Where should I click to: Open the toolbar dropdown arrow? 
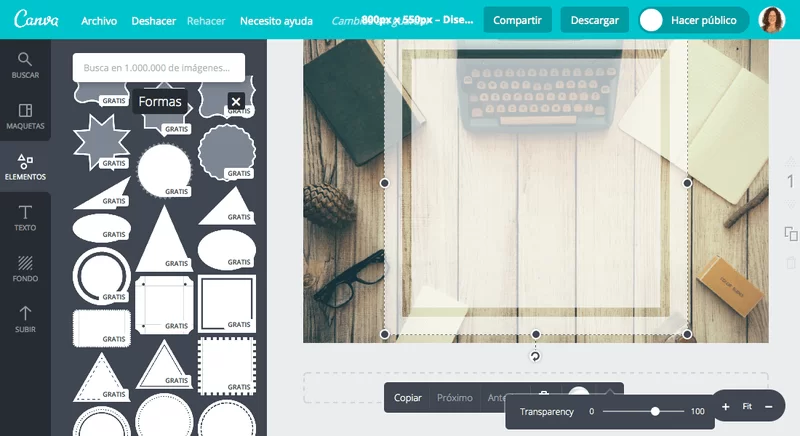pyautogui.click(x=610, y=391)
